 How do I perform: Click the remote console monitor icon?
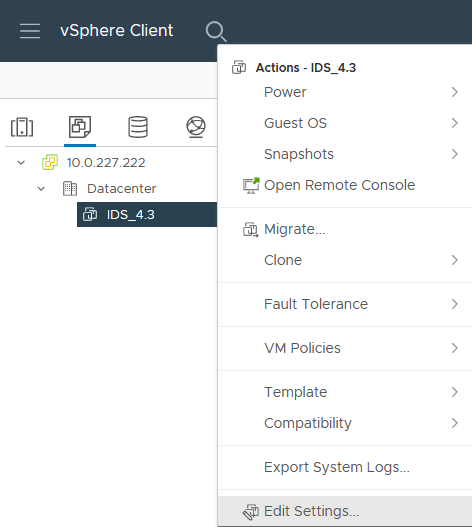tap(251, 186)
